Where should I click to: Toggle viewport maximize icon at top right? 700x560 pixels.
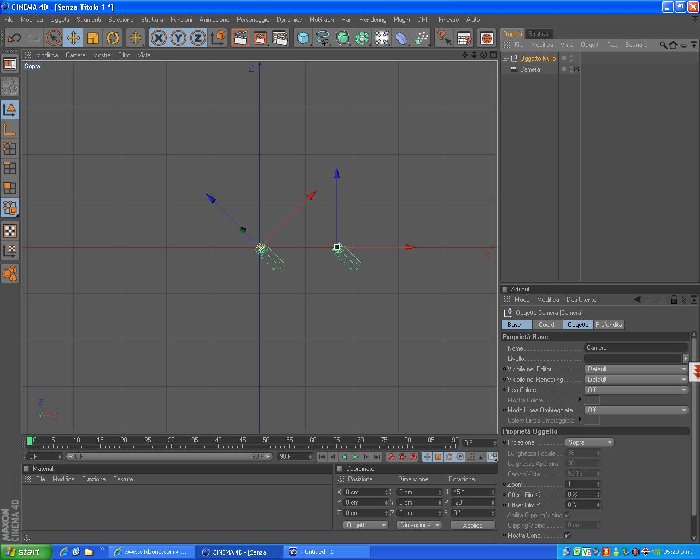[x=493, y=54]
